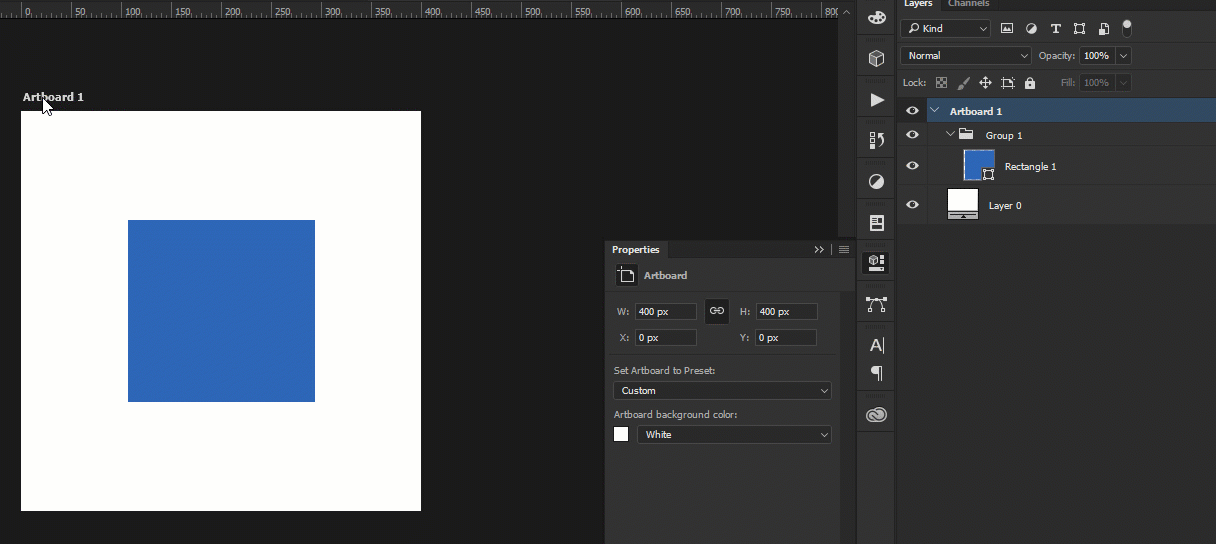Image resolution: width=1216 pixels, height=544 pixels.
Task: Click the artboard background white color swatch
Action: coord(621,434)
